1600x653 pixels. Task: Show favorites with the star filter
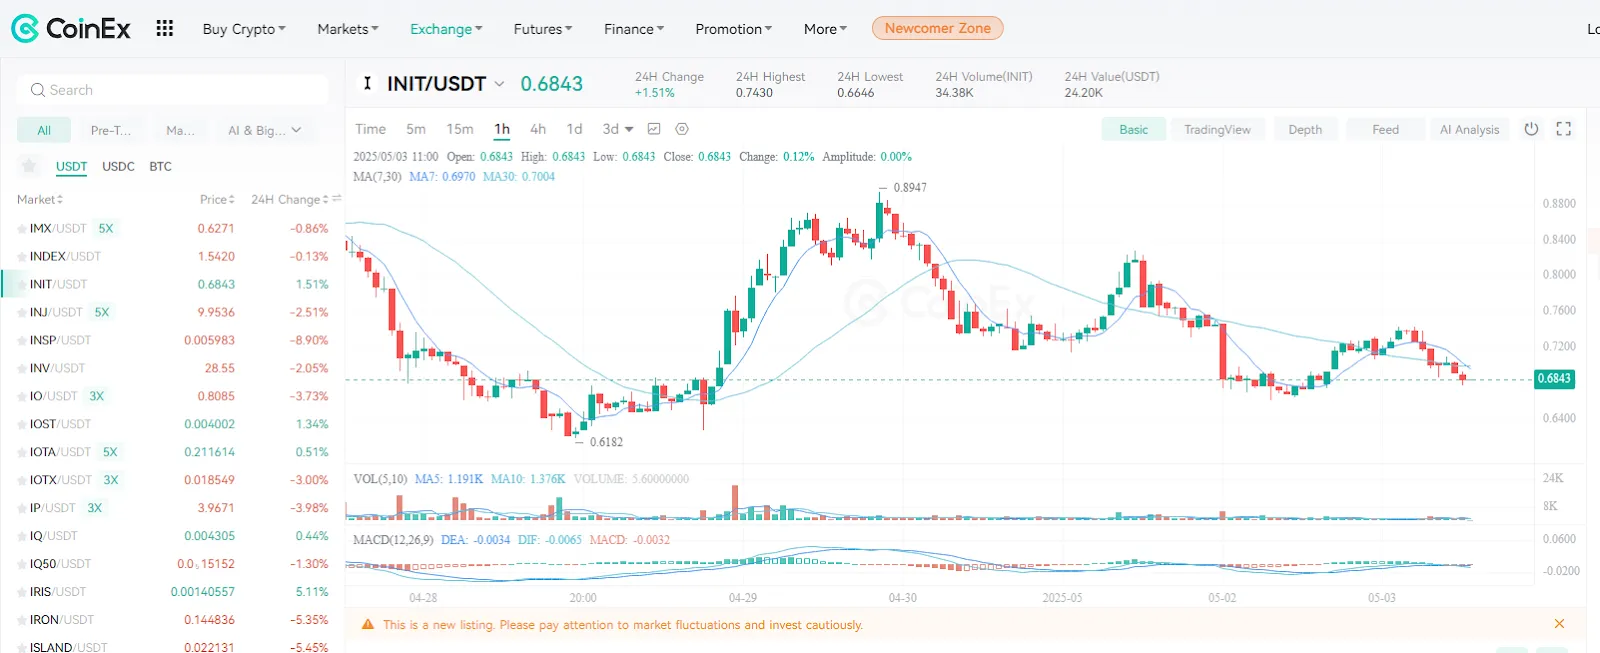(29, 166)
